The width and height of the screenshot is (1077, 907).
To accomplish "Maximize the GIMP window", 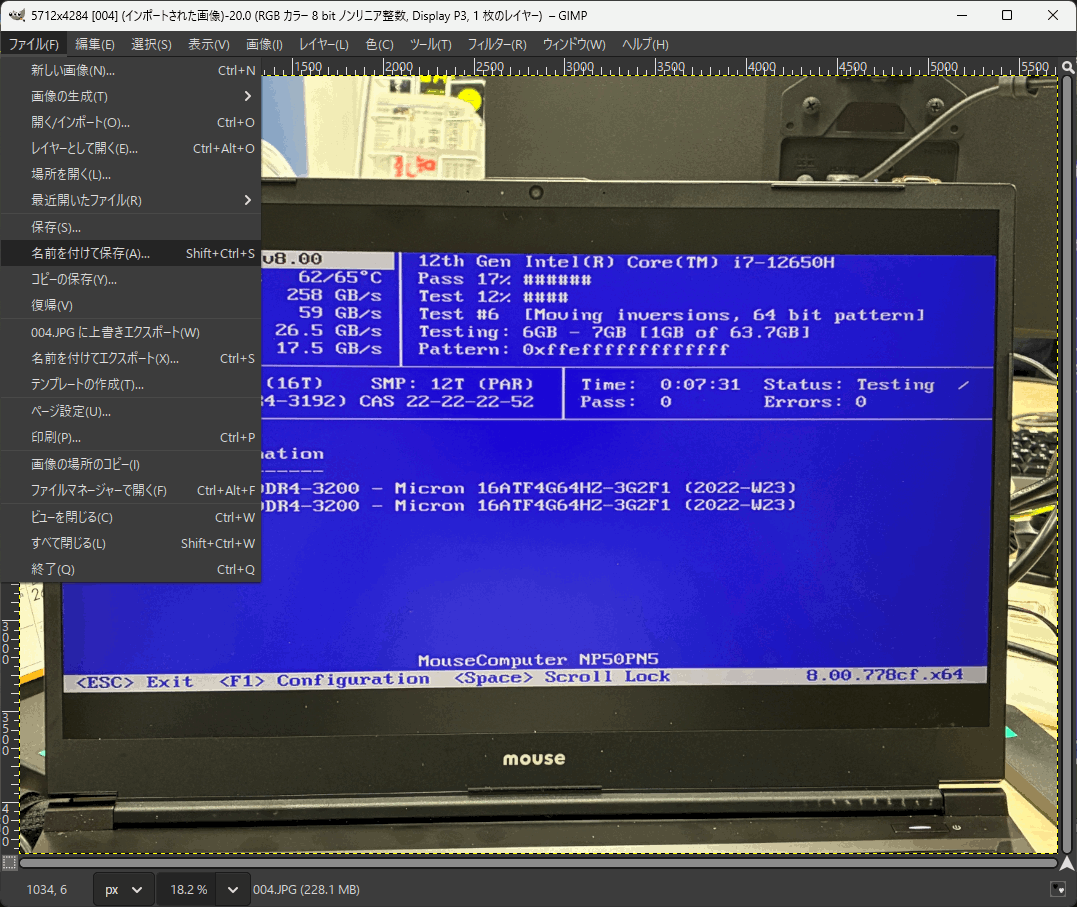I will [x=1007, y=15].
